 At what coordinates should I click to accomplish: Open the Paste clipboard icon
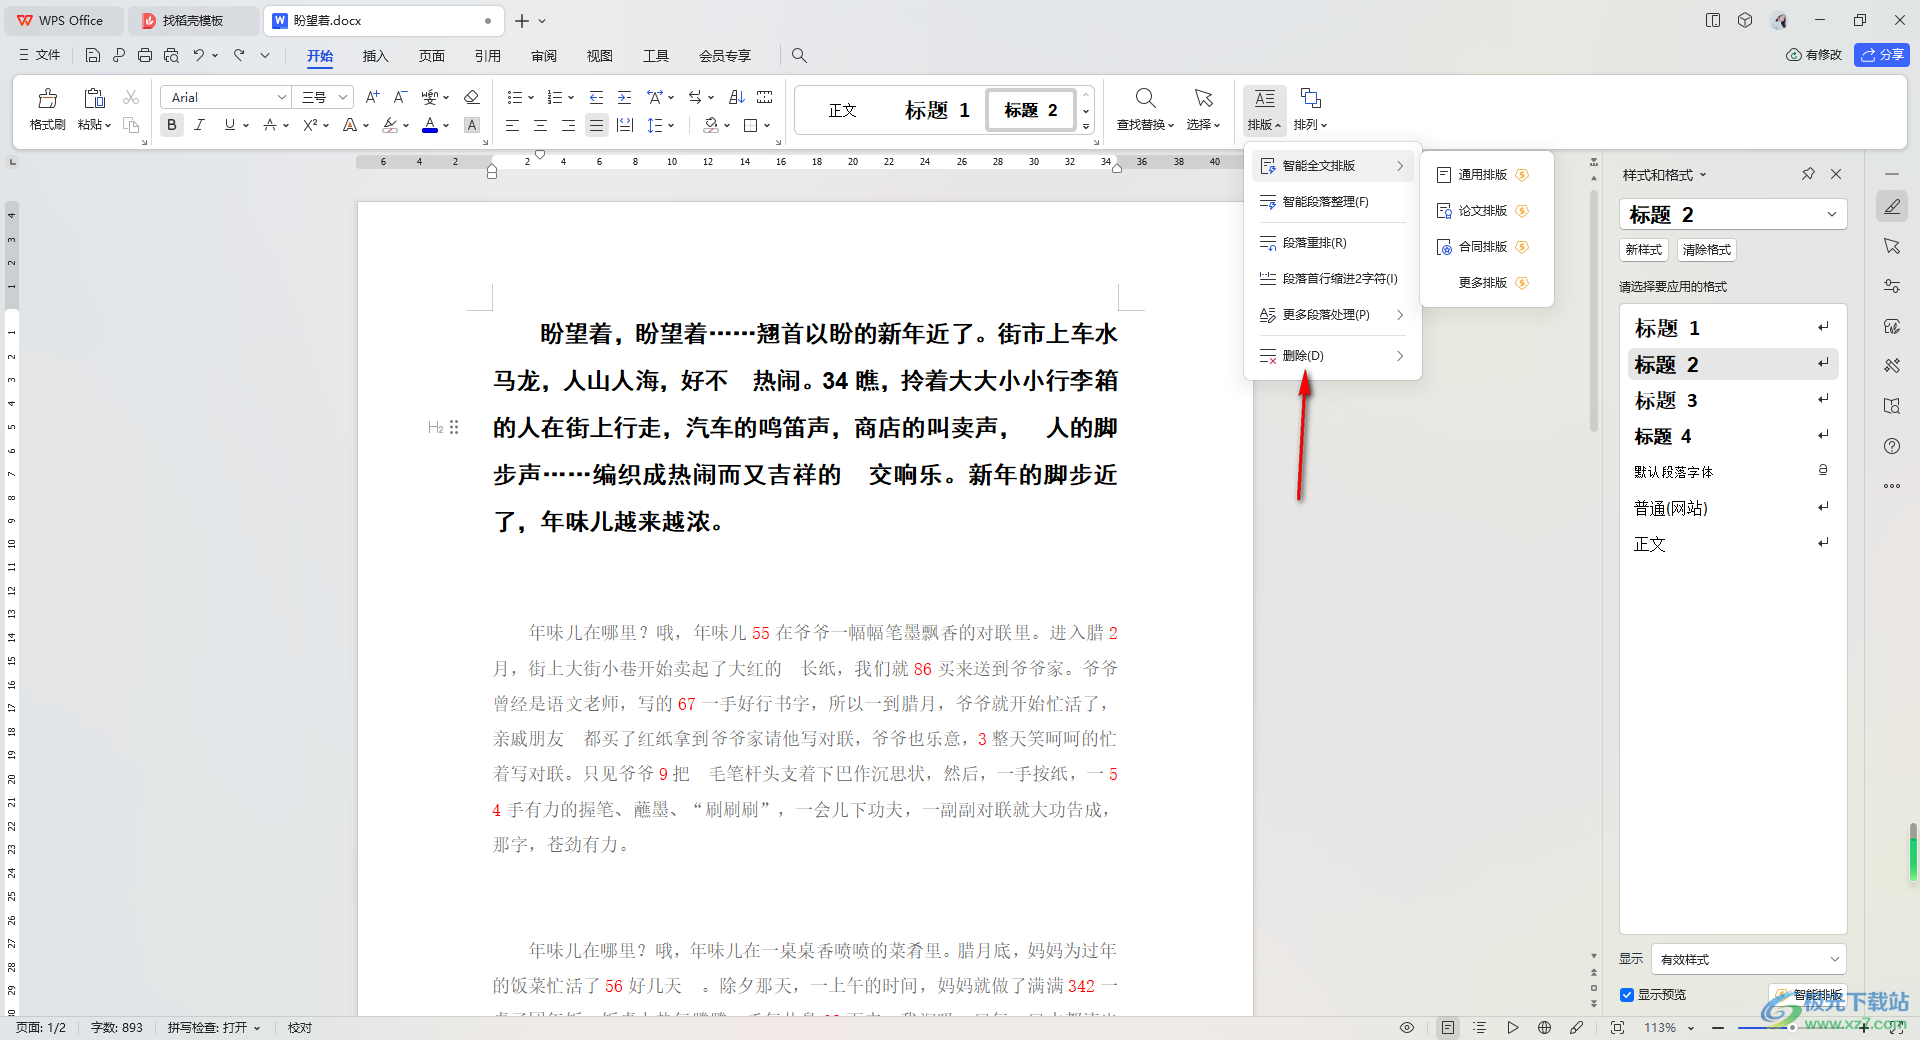(x=94, y=98)
